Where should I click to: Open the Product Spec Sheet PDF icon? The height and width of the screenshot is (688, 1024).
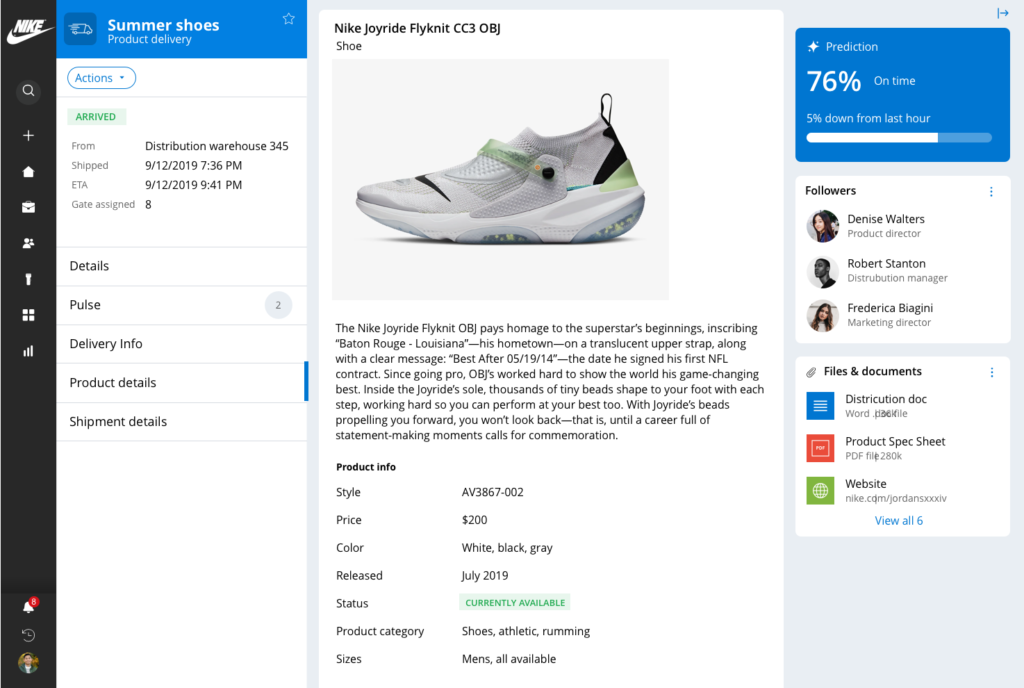point(820,448)
